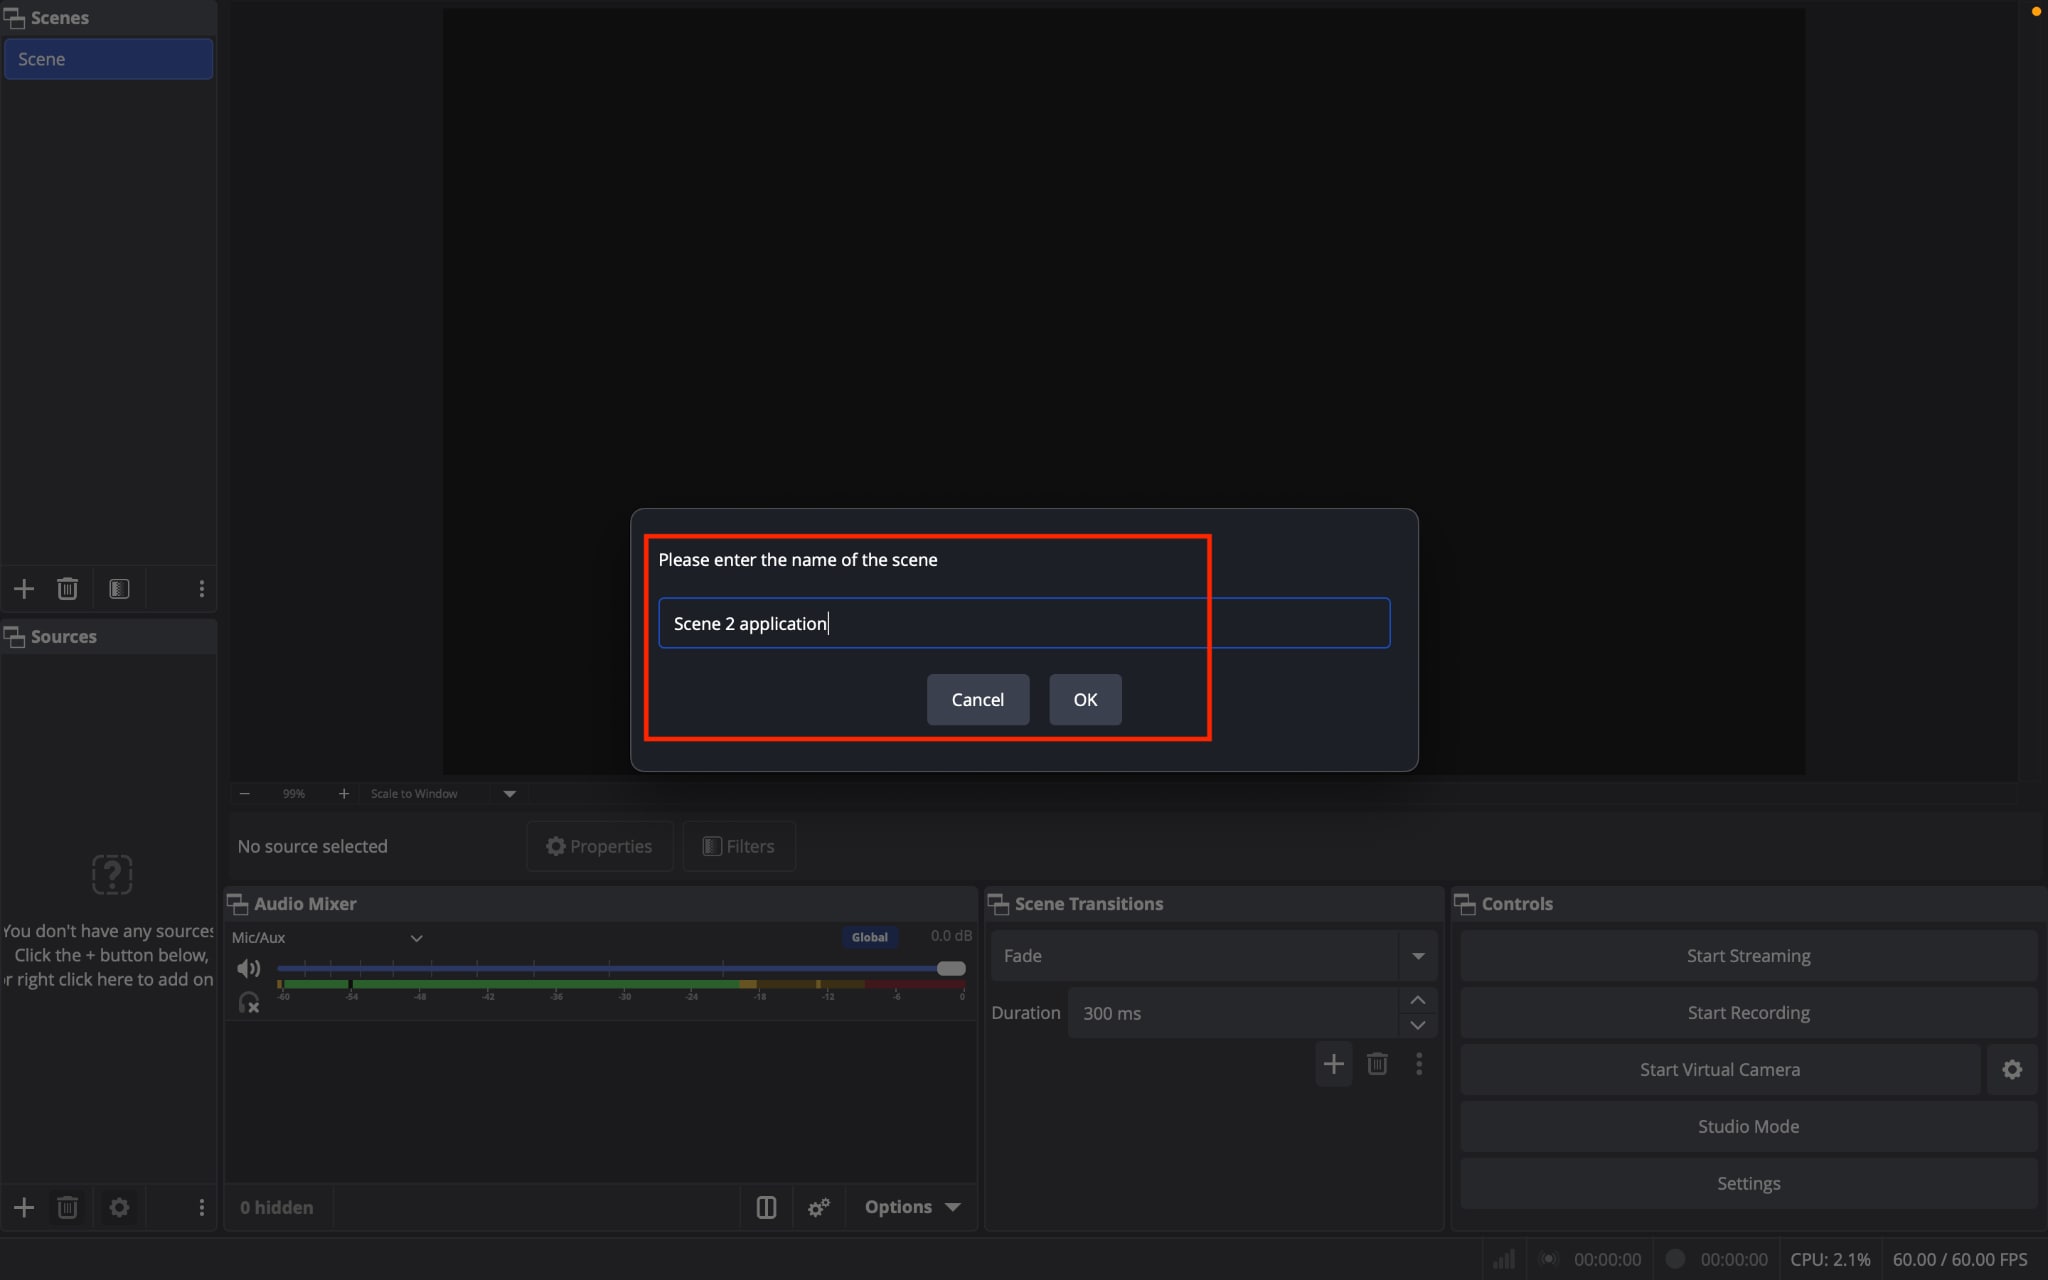The height and width of the screenshot is (1280, 2048).
Task: Click the CPU: 2.1% status text
Action: [x=1830, y=1259]
